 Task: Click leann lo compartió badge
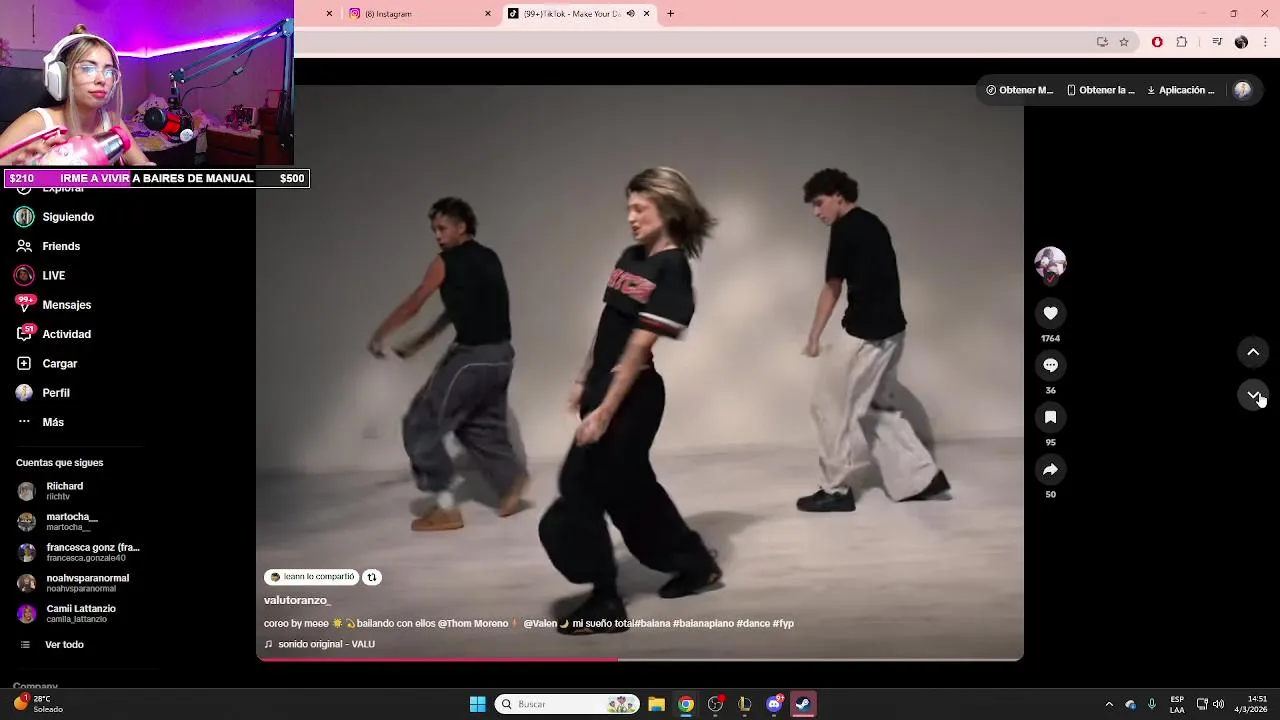click(311, 577)
